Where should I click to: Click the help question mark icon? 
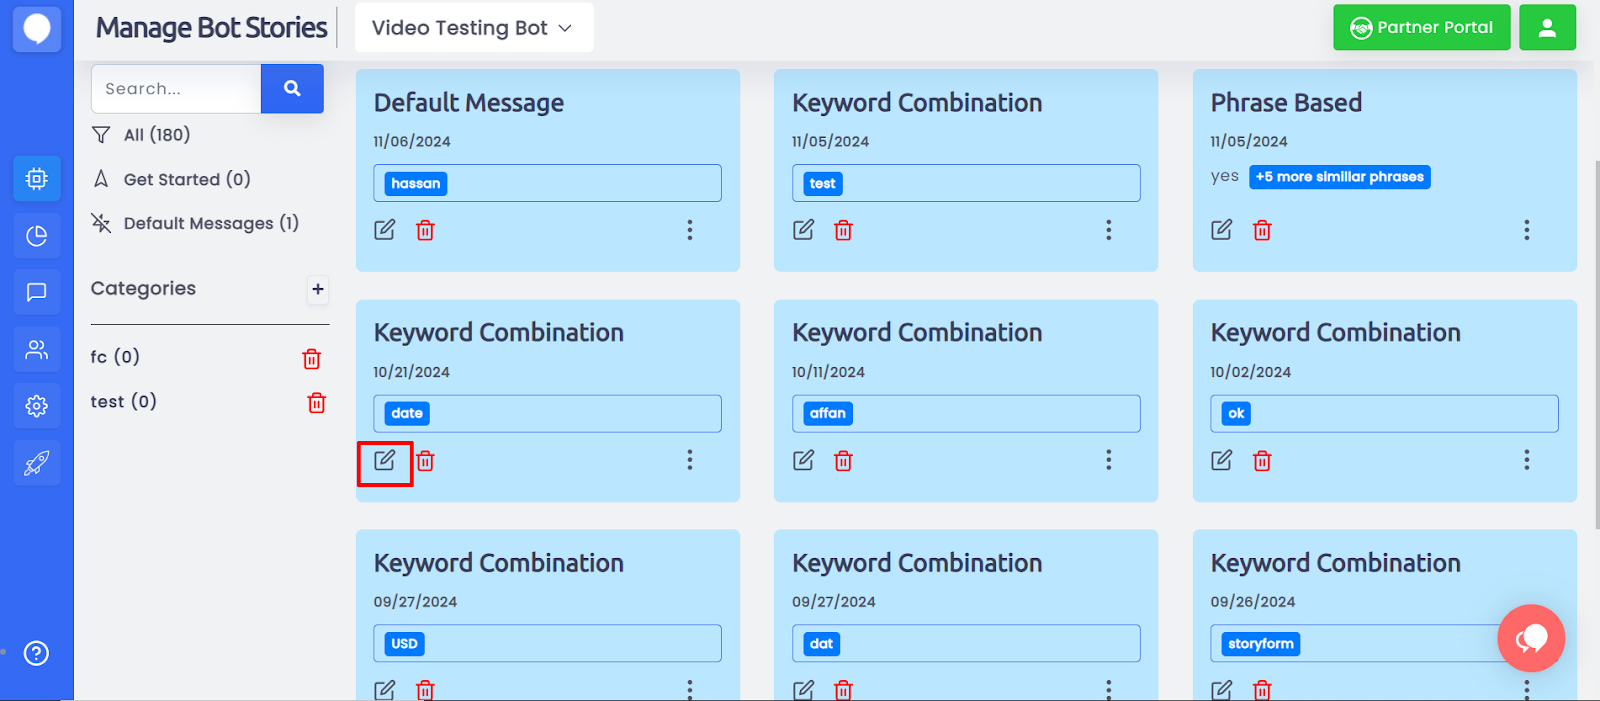37,653
